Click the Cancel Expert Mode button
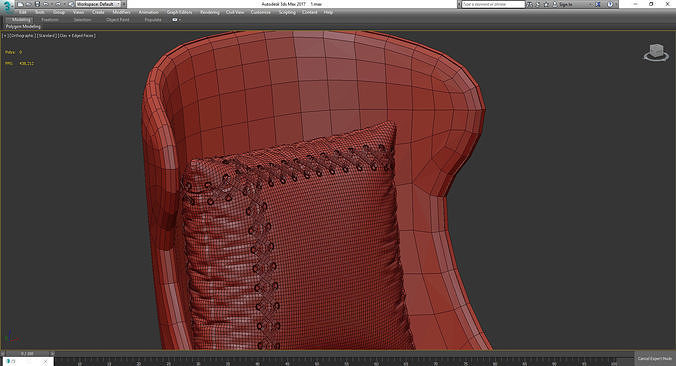This screenshot has width=676, height=366. pyautogui.click(x=655, y=359)
